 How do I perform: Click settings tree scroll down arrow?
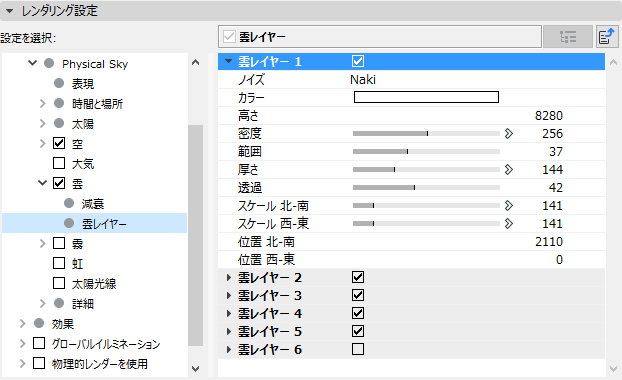[x=196, y=368]
